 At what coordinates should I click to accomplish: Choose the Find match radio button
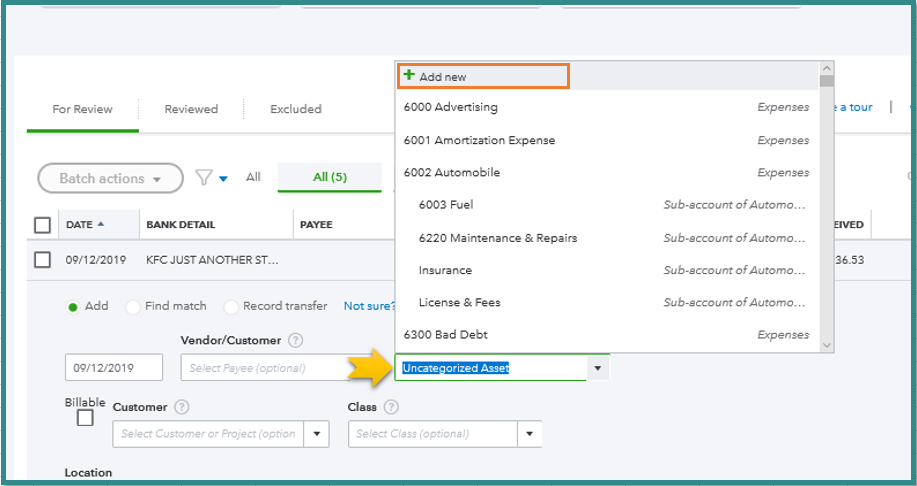(x=133, y=307)
